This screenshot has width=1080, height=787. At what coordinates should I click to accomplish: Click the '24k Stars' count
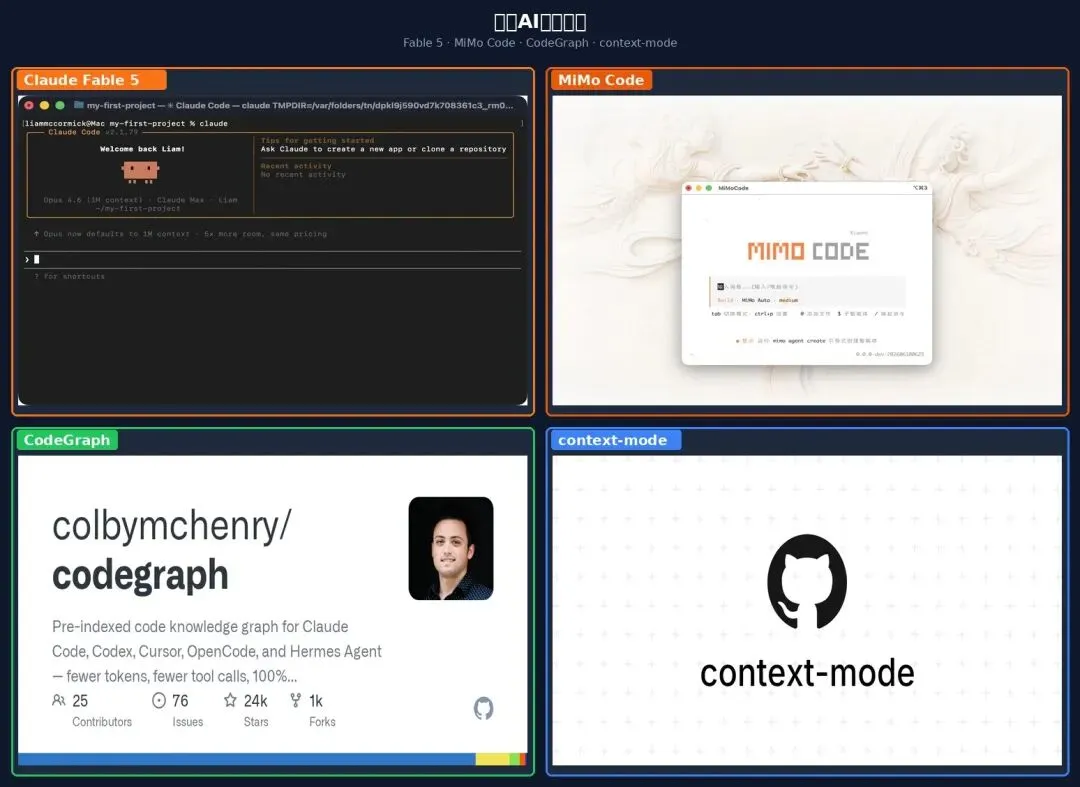point(246,710)
